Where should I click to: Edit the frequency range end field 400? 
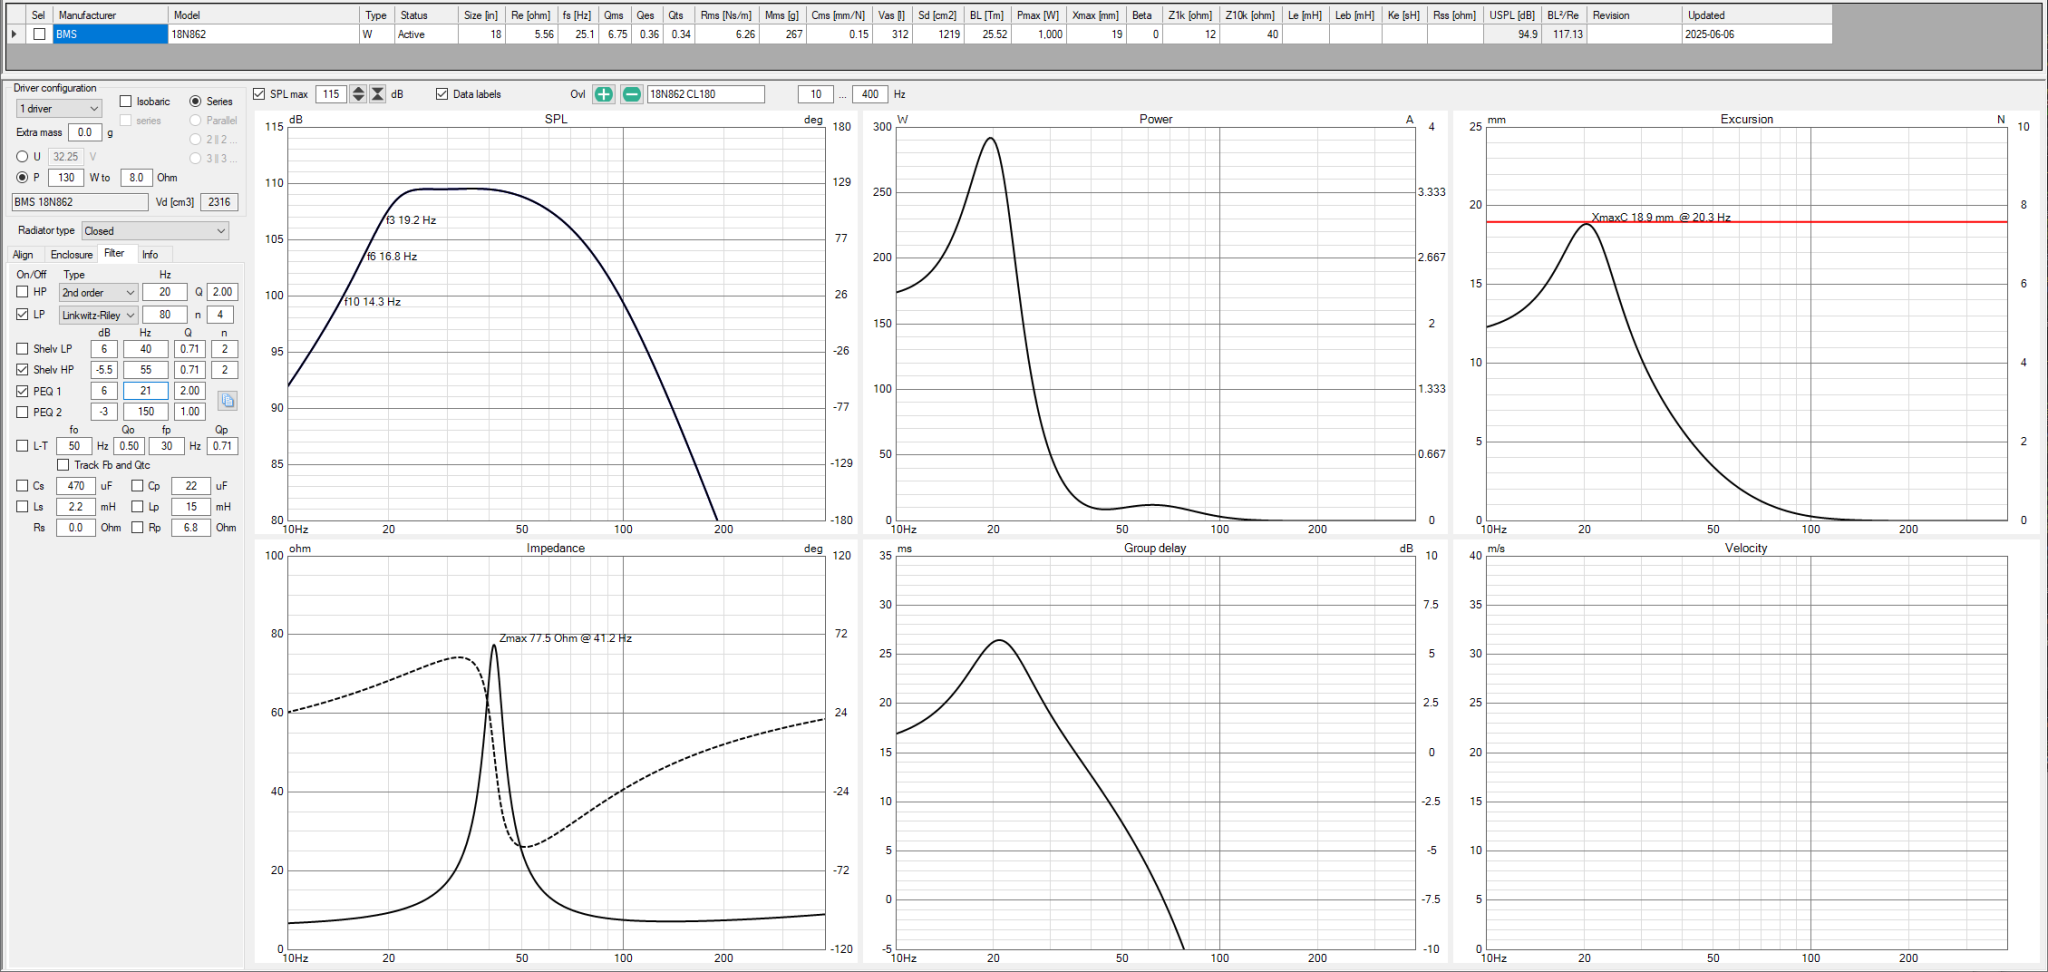click(x=871, y=94)
